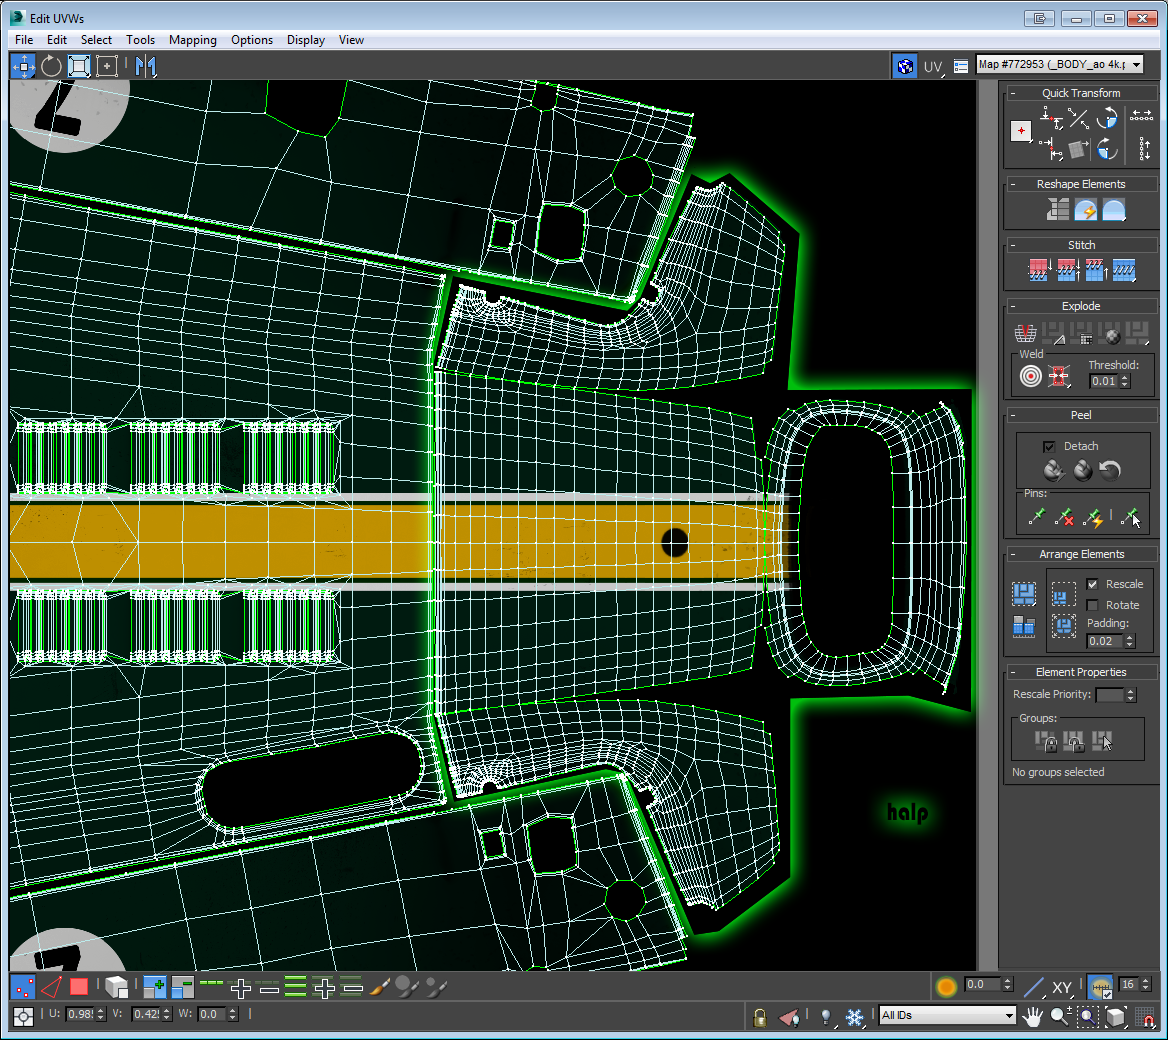
Task: Click the Element Properties rollout header
Action: point(1081,672)
